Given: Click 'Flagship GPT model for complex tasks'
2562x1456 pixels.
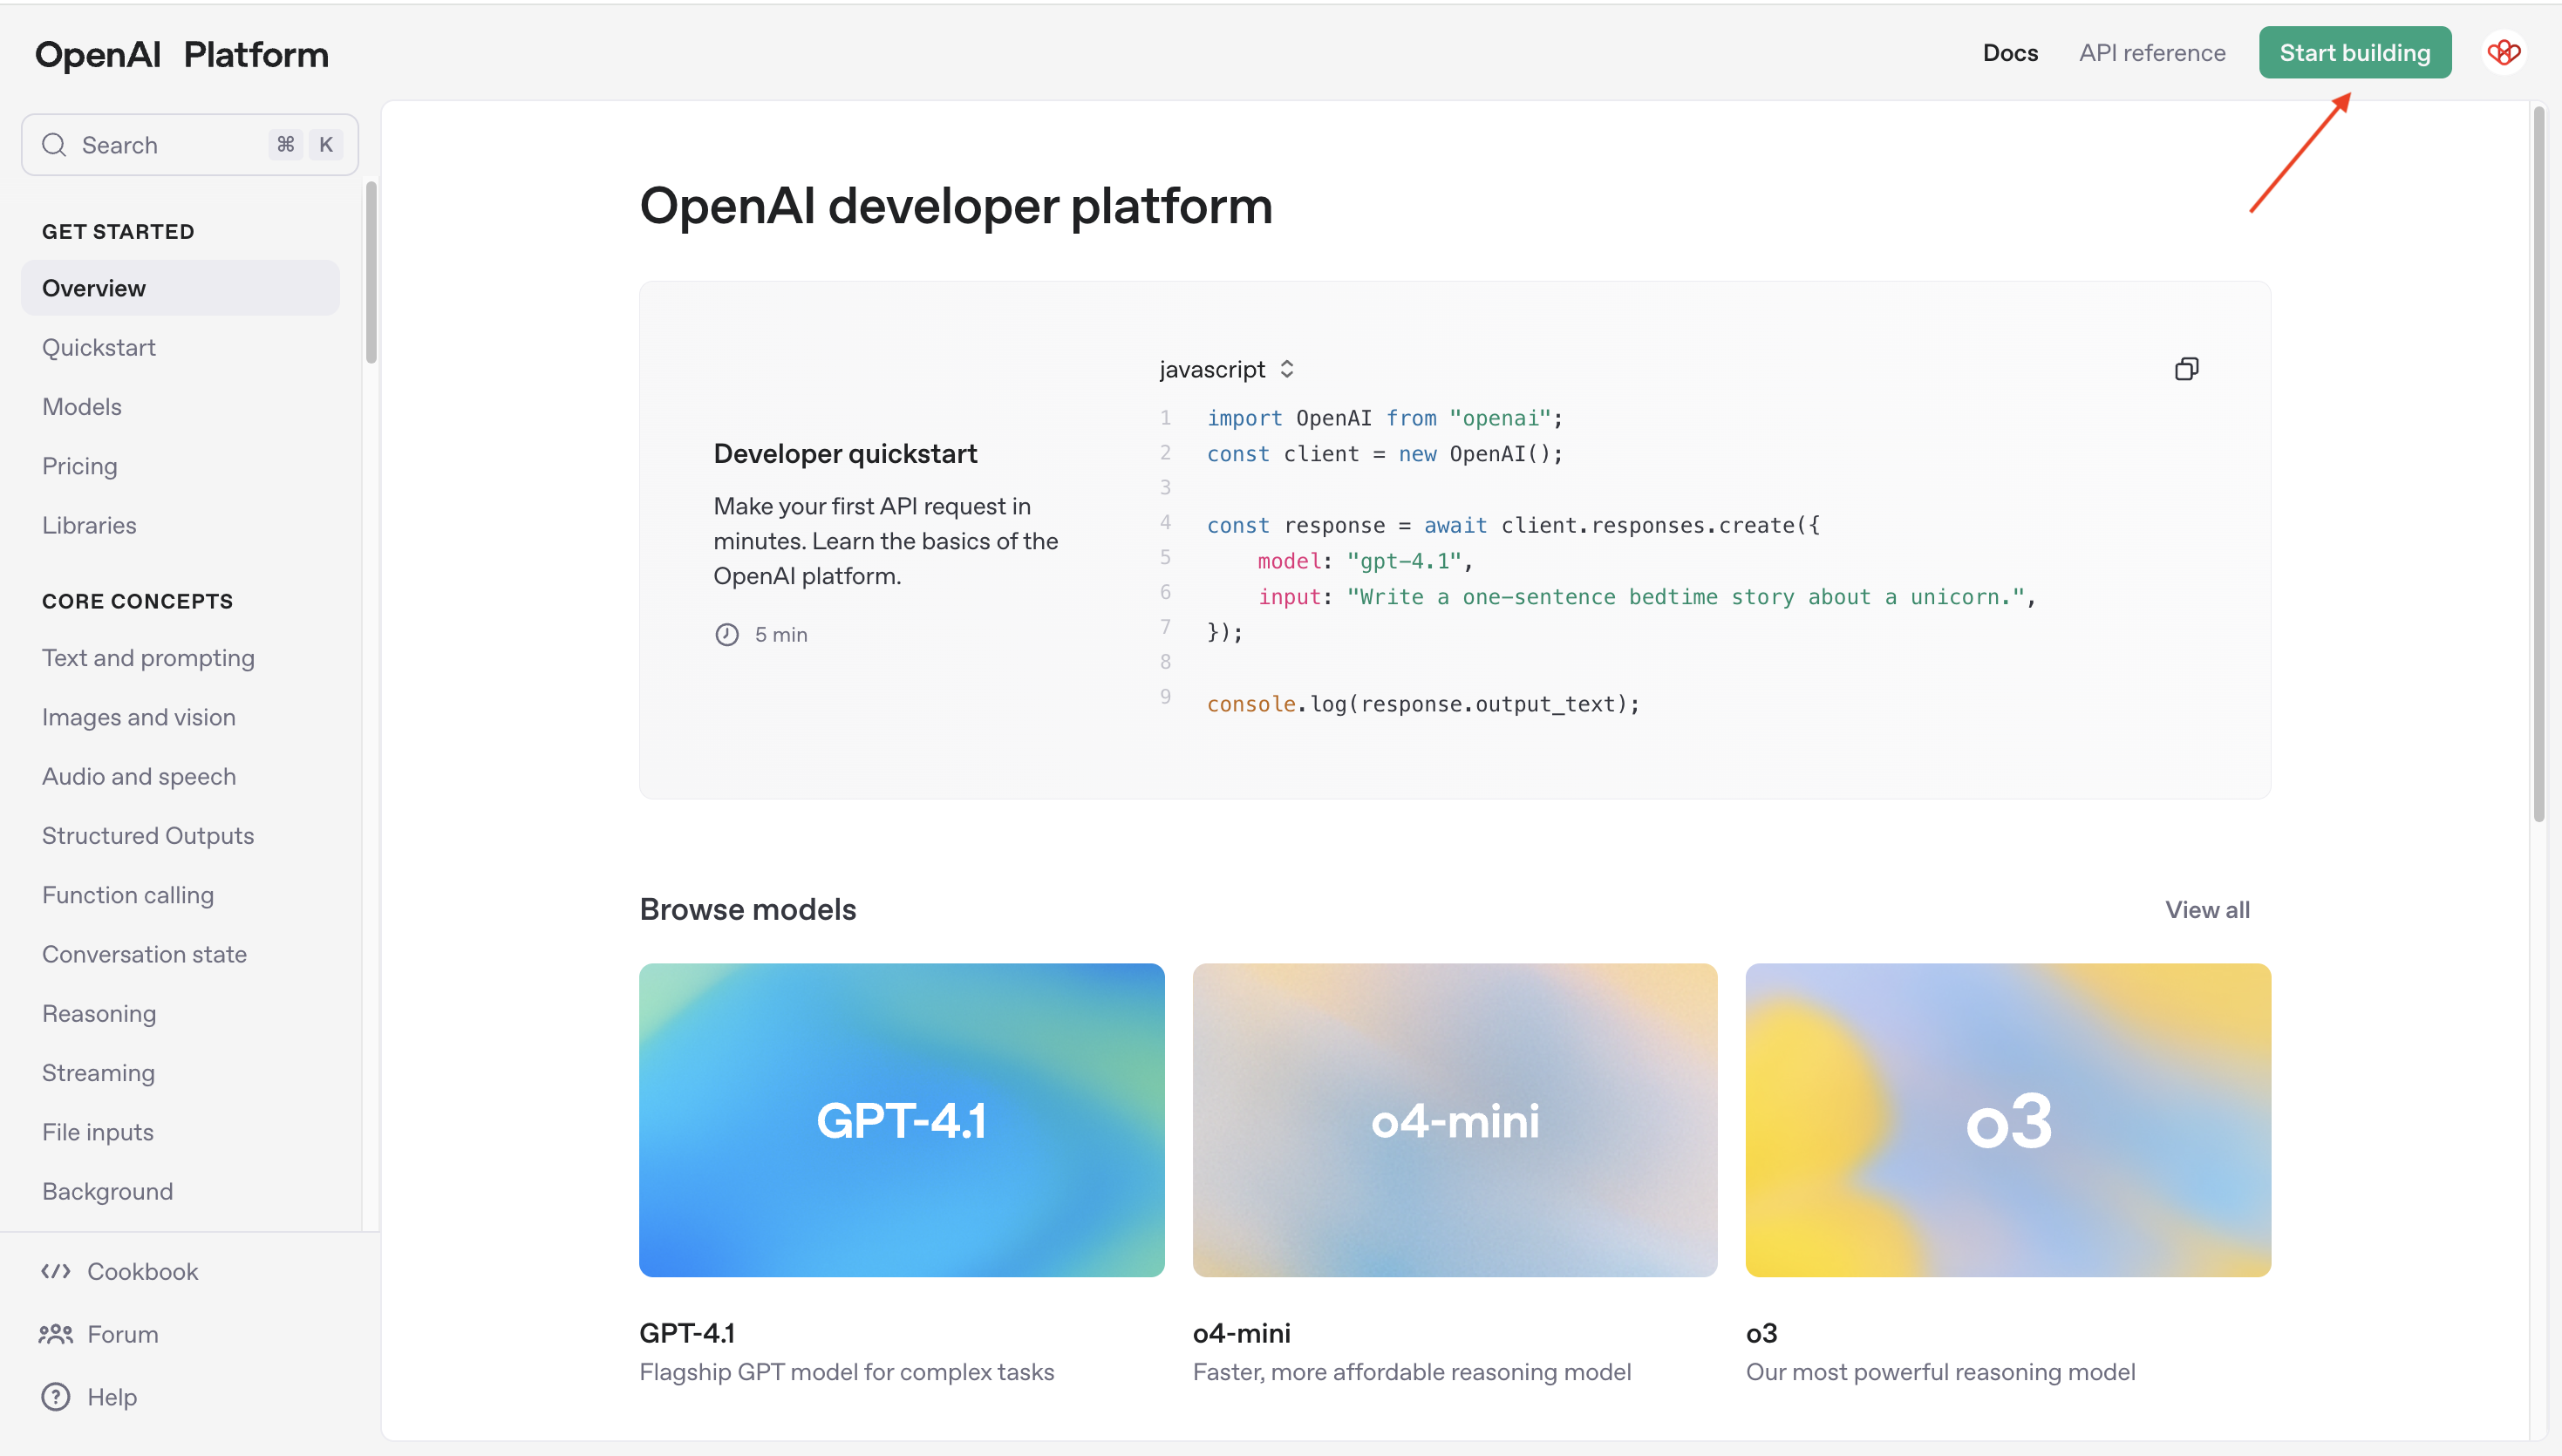Looking at the screenshot, I should click(846, 1372).
